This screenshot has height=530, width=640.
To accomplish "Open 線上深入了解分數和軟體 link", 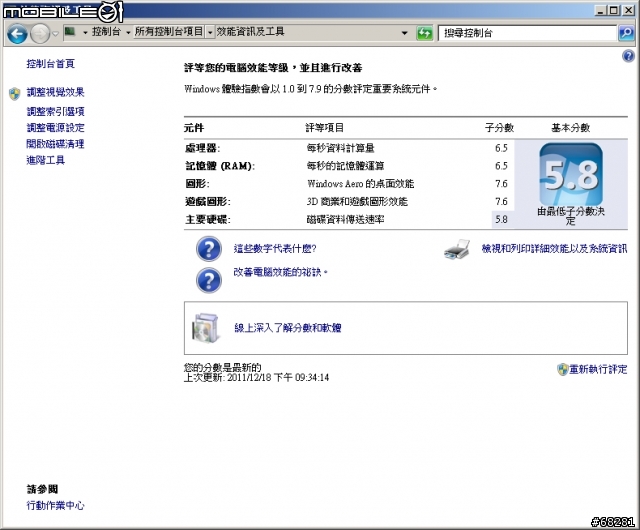I will pos(288,328).
